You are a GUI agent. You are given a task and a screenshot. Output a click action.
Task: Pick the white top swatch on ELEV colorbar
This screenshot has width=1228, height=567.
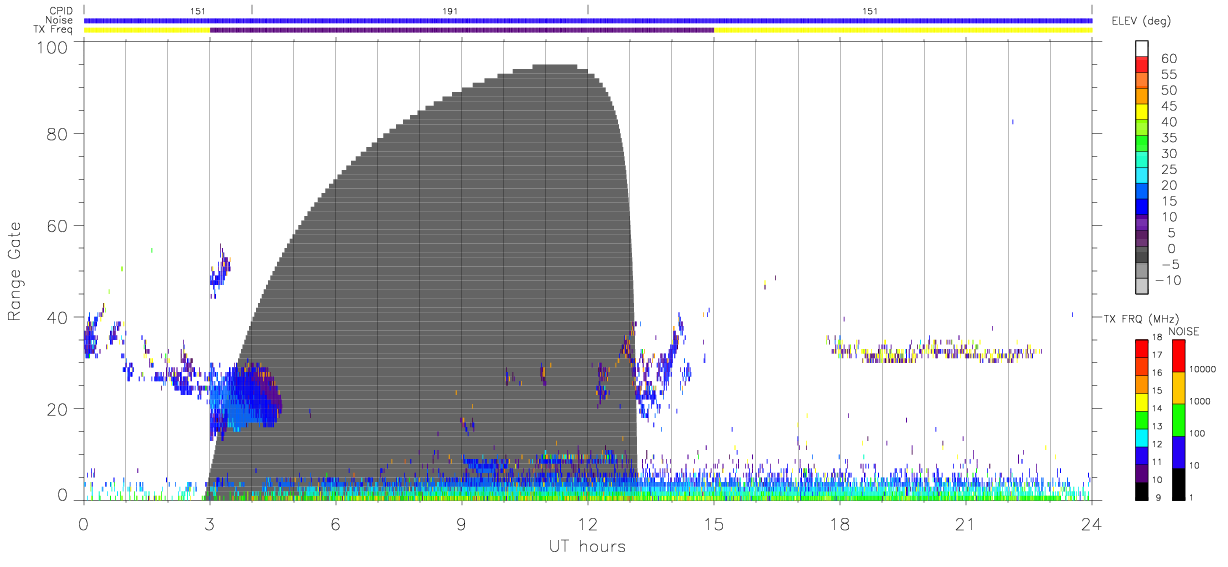tap(1141, 48)
